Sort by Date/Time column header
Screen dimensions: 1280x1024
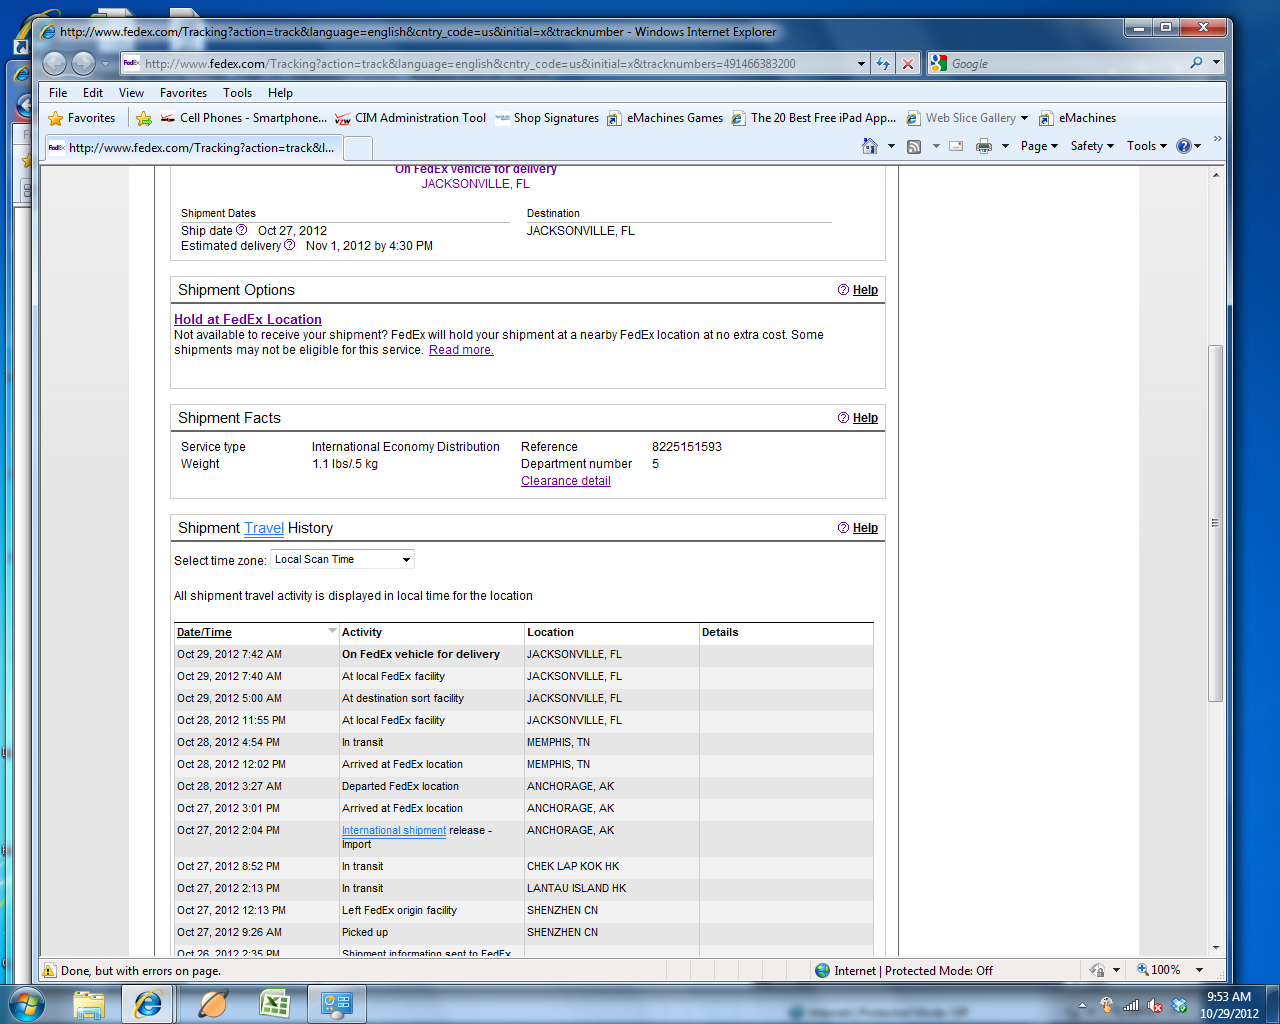tap(204, 632)
